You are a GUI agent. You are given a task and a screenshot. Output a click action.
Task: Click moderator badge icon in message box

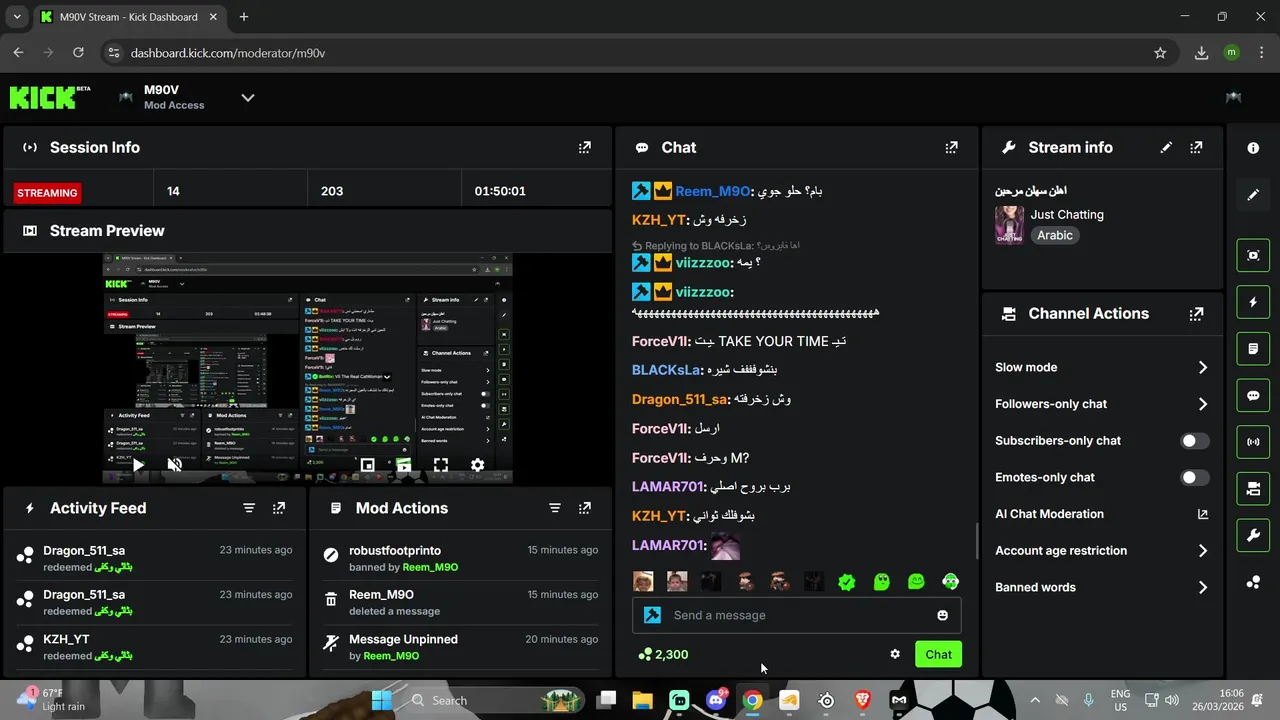tap(653, 615)
